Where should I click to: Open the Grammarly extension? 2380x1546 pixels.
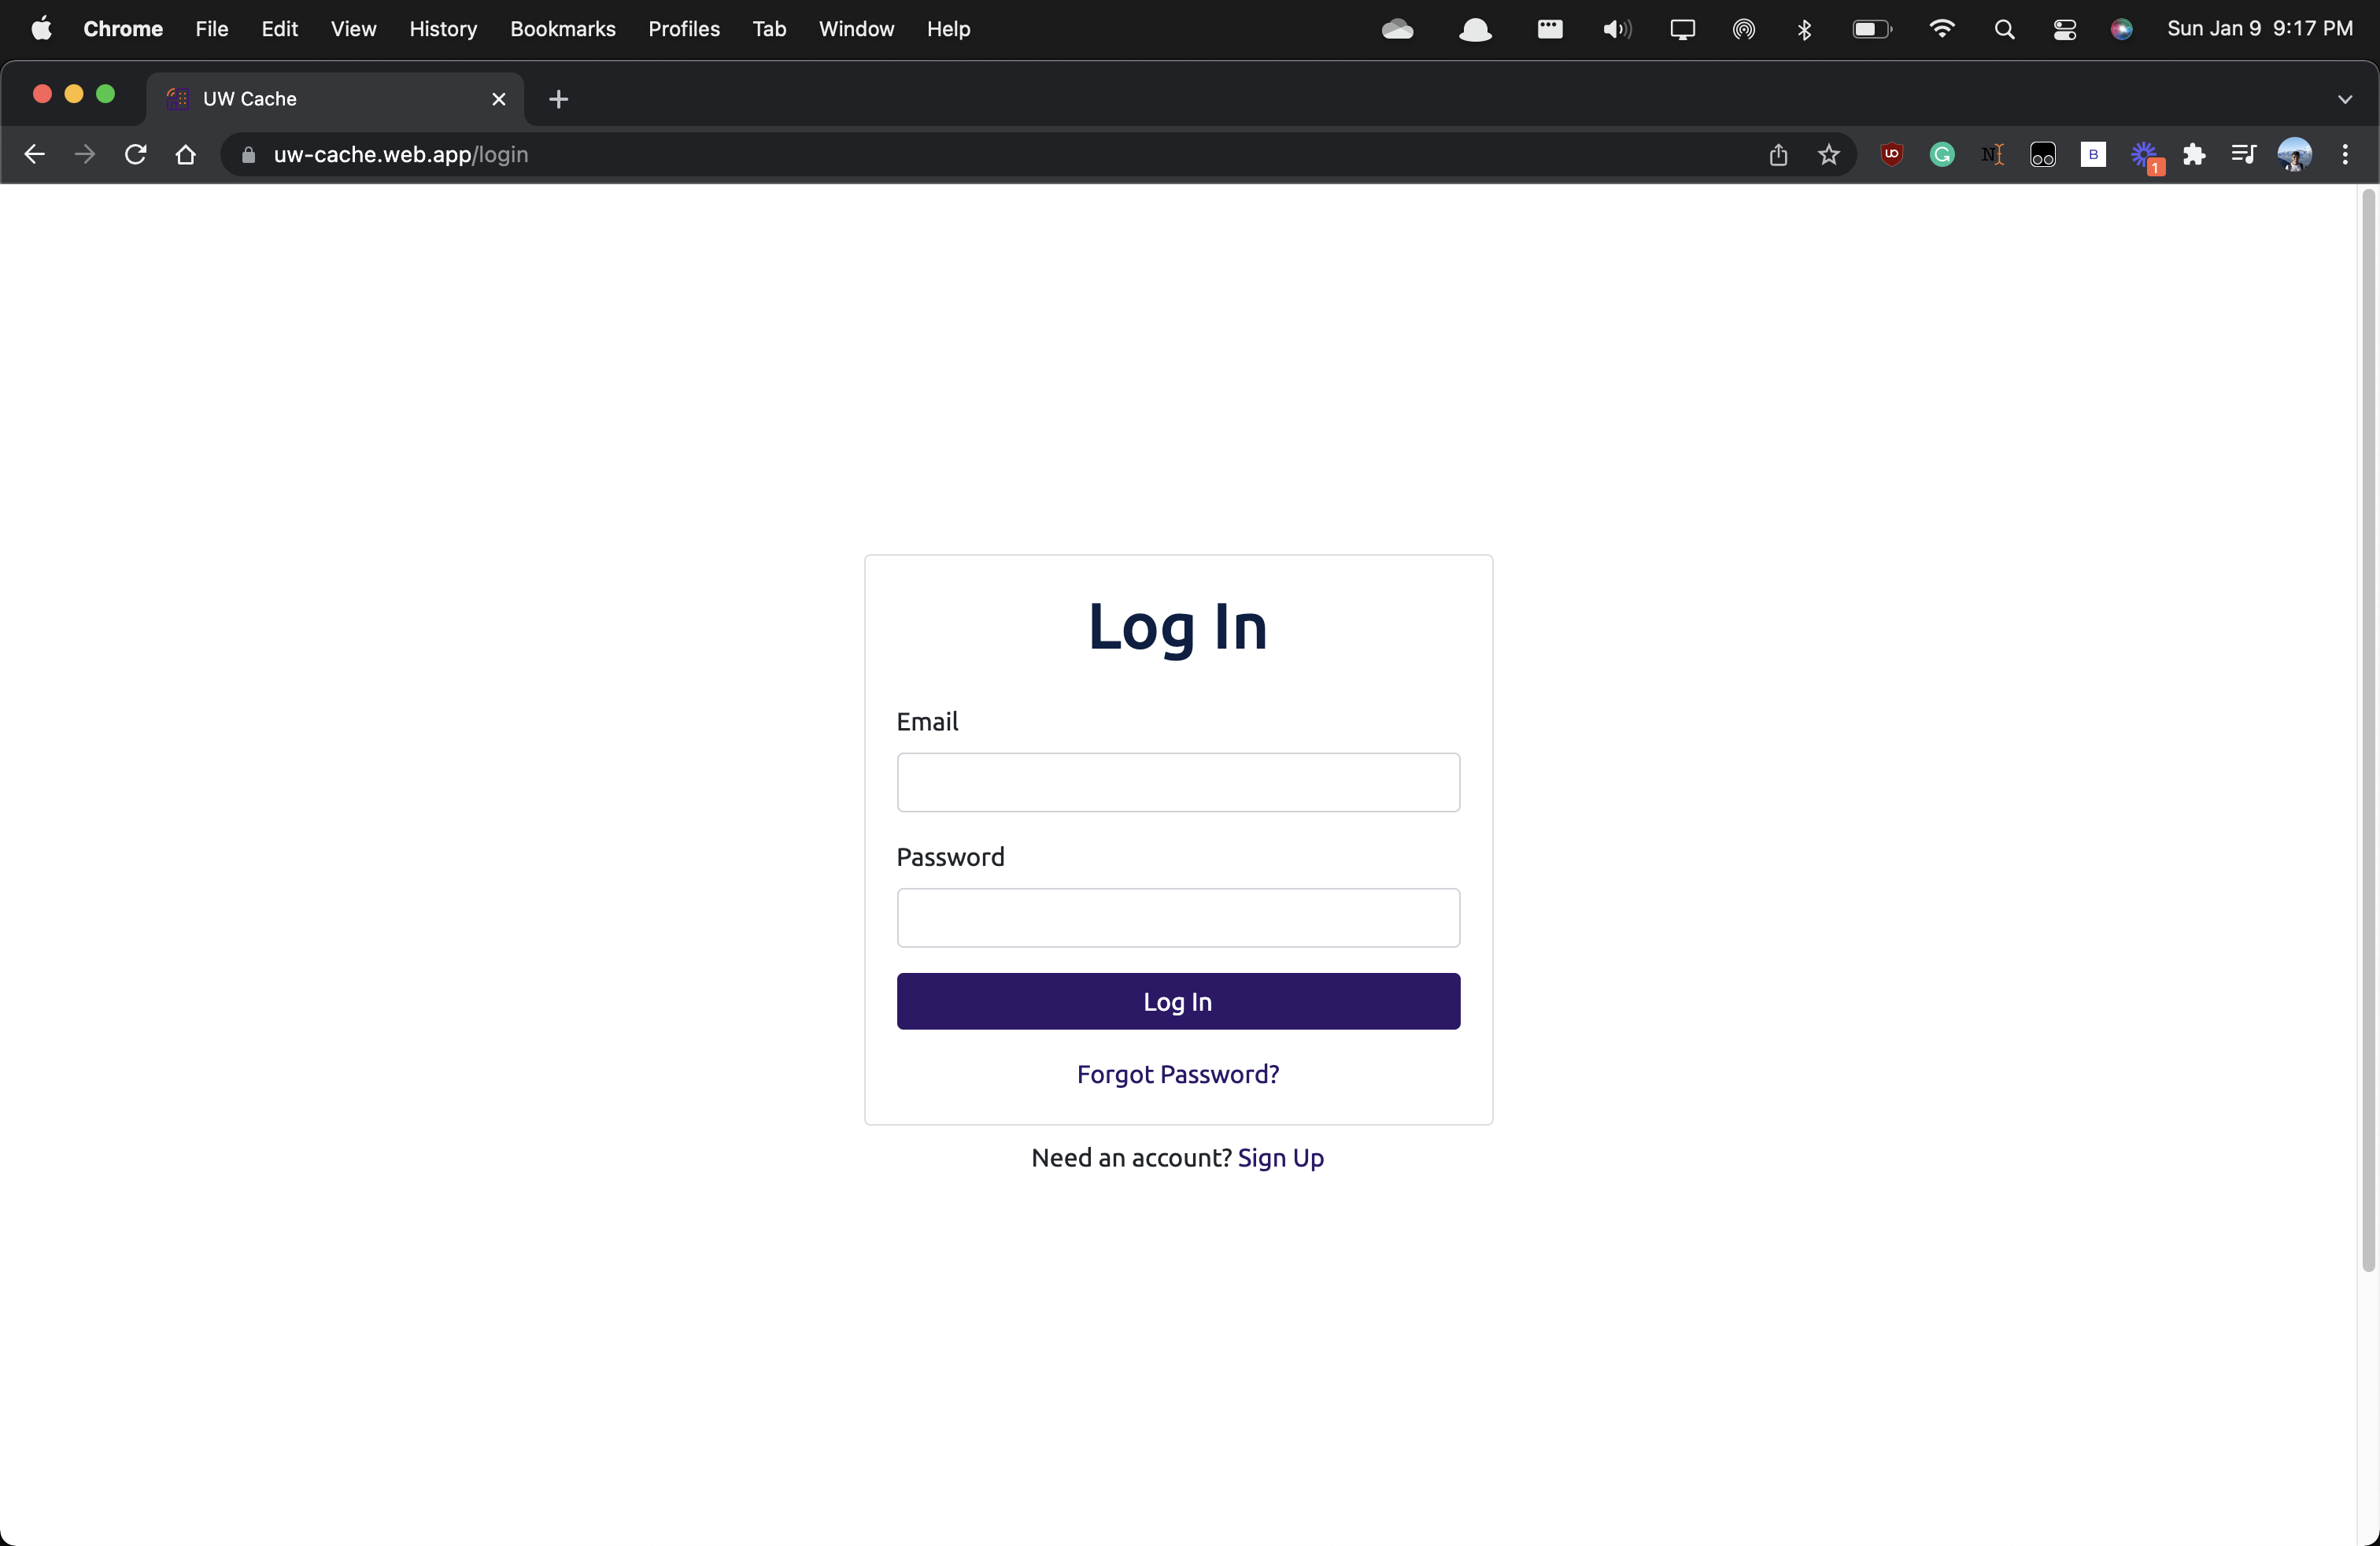point(1941,155)
